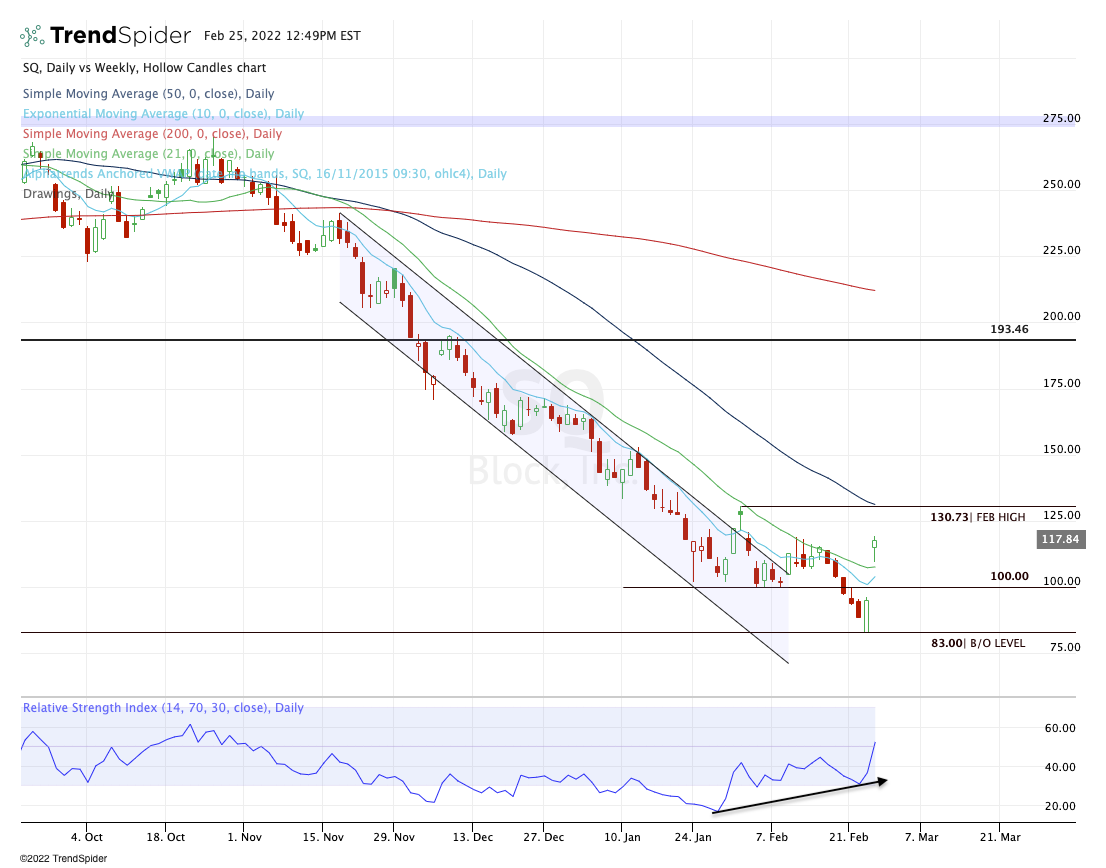Click the '7. Mar' date axis label
The width and height of the screenshot is (1106, 868).
tap(922, 838)
